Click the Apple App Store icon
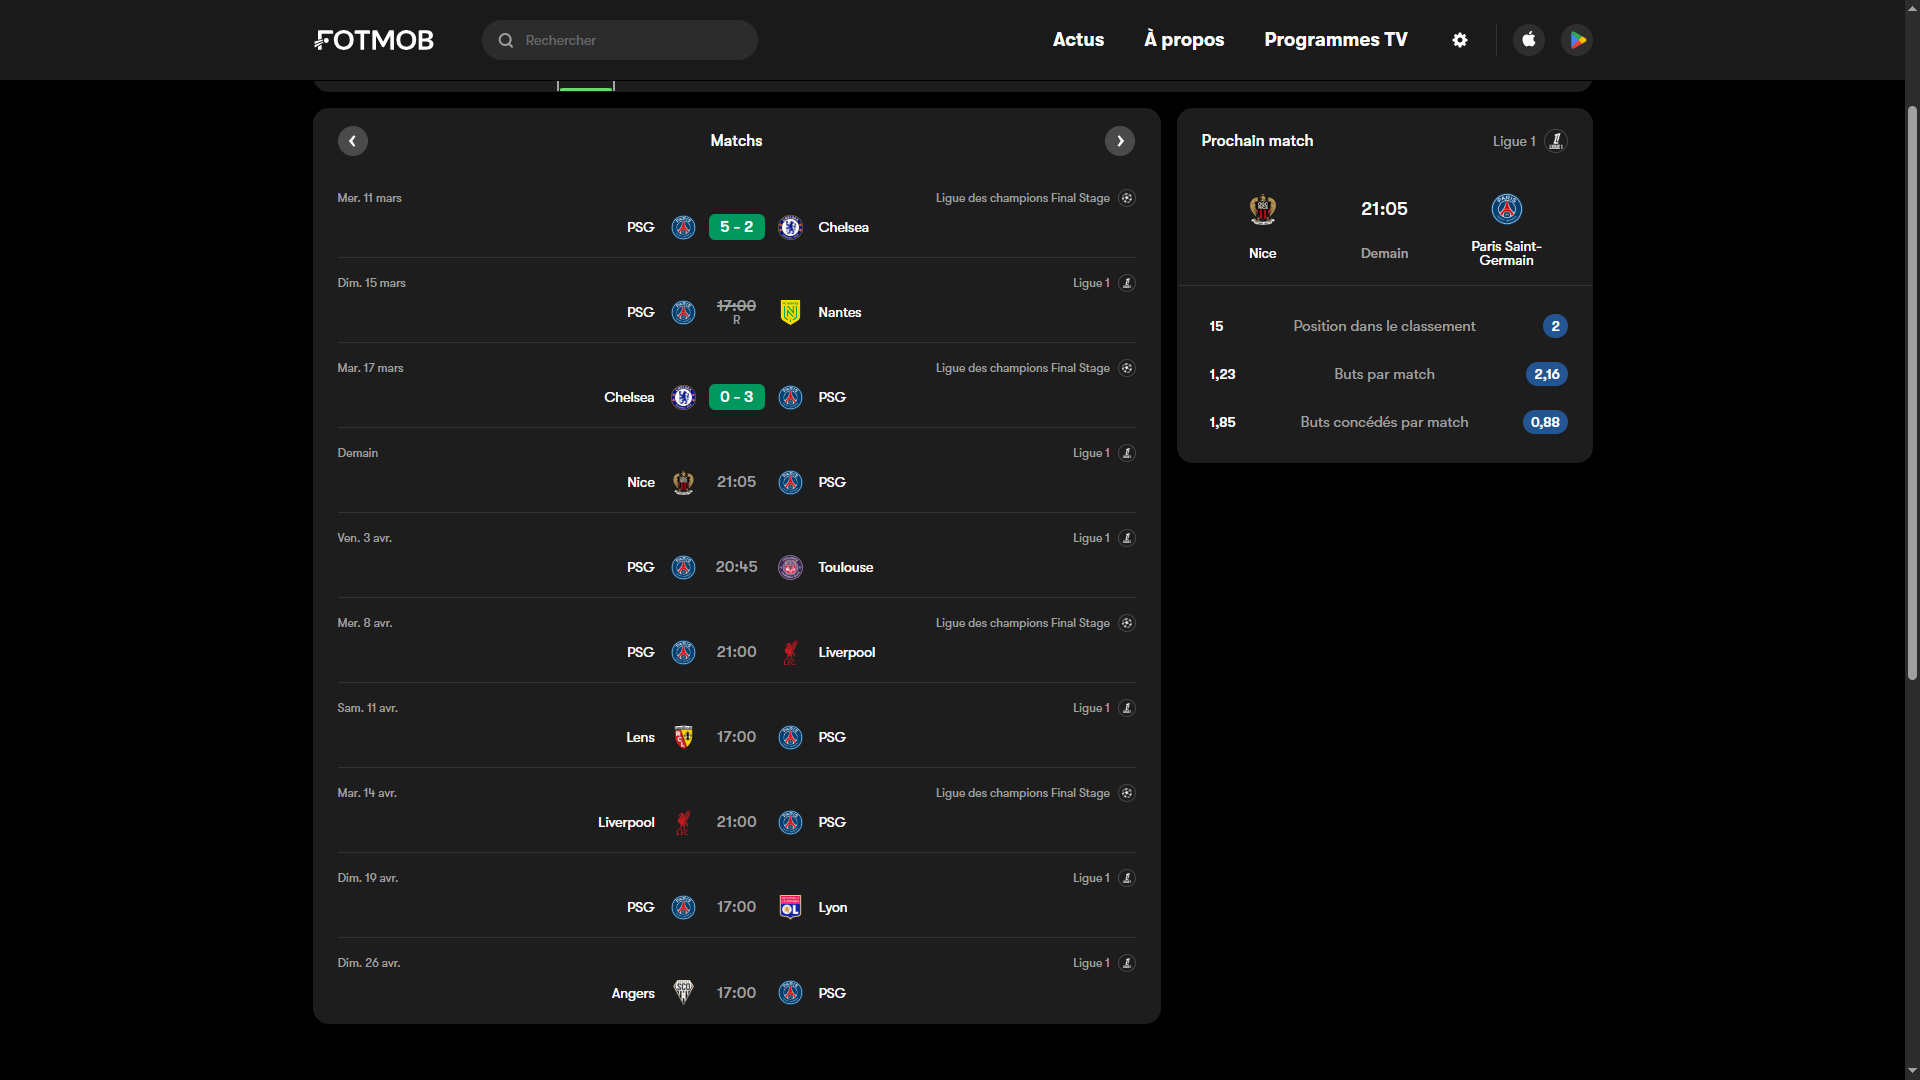The width and height of the screenshot is (1920, 1080). [1528, 40]
